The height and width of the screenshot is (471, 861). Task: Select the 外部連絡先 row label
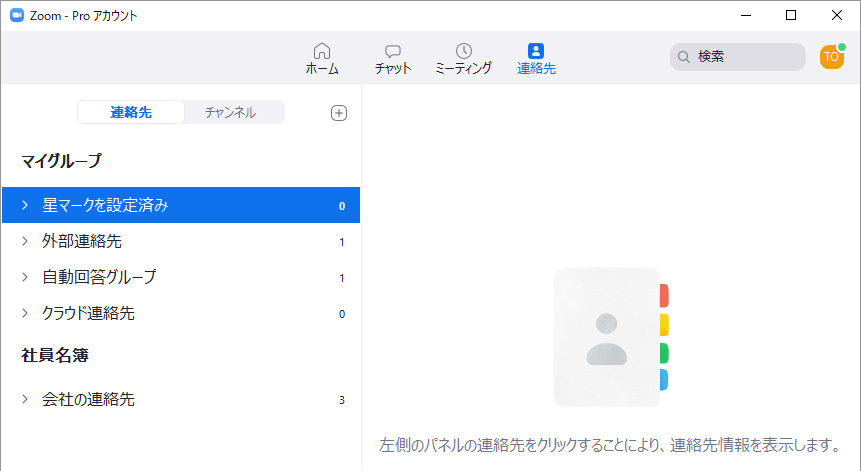tap(82, 241)
